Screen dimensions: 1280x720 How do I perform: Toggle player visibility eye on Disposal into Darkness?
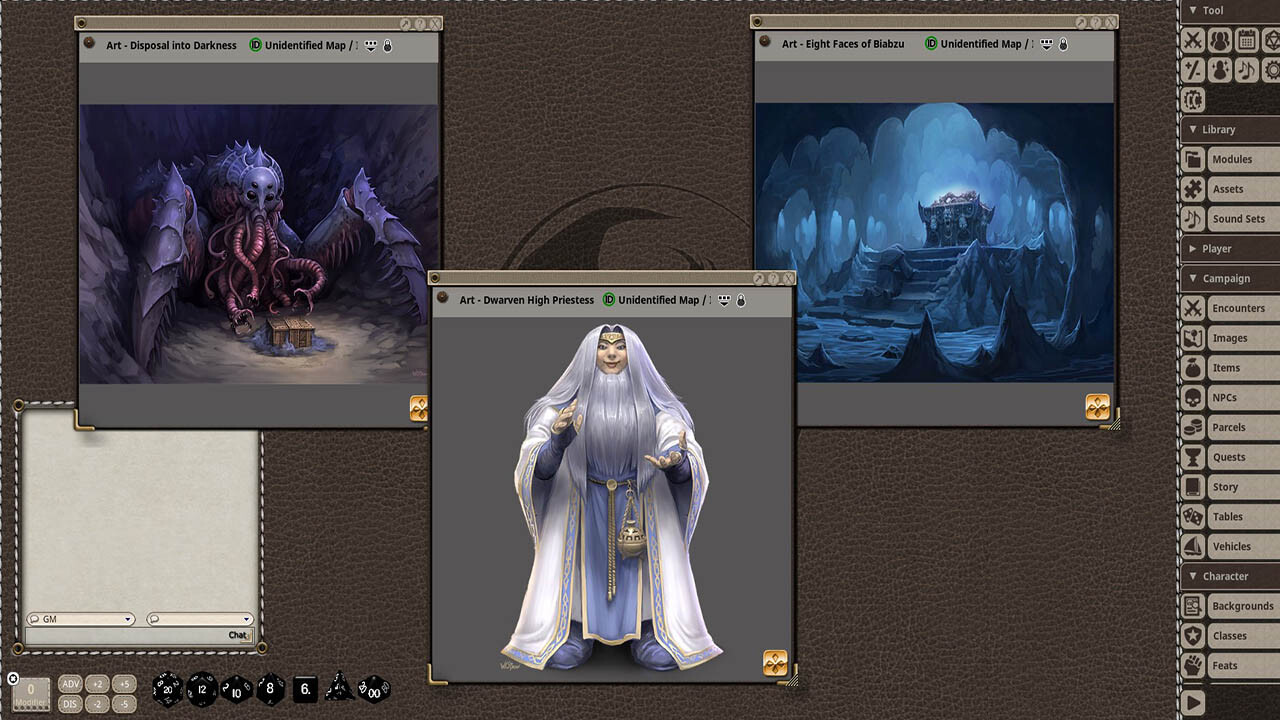371,44
